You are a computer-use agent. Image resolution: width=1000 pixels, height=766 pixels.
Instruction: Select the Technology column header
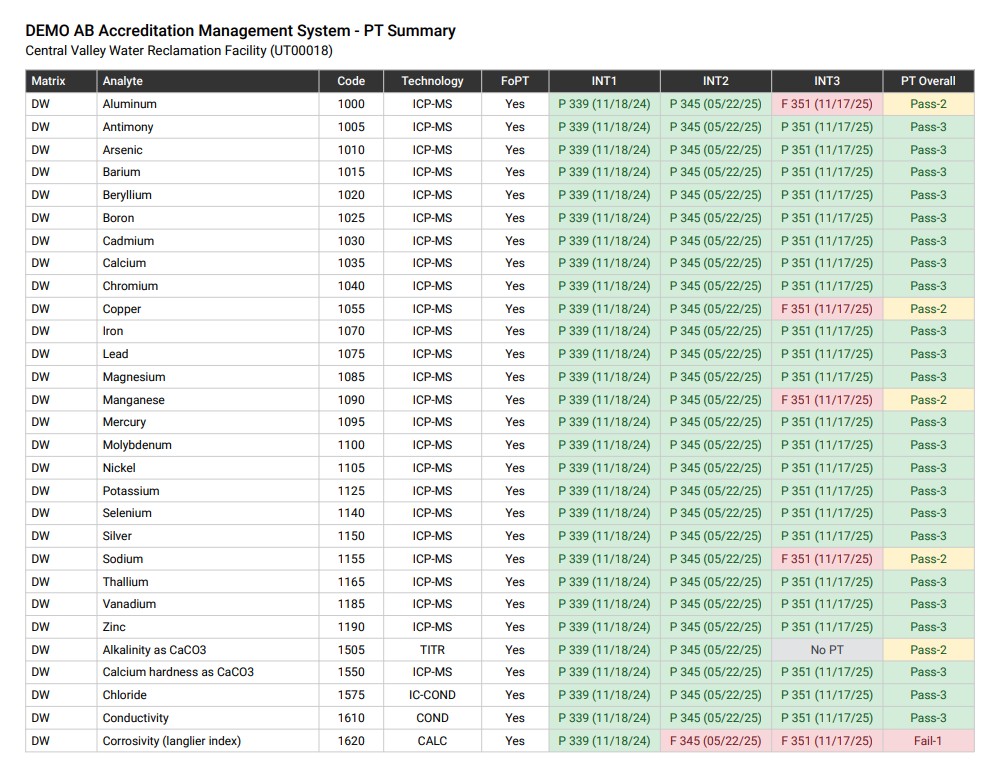(432, 81)
